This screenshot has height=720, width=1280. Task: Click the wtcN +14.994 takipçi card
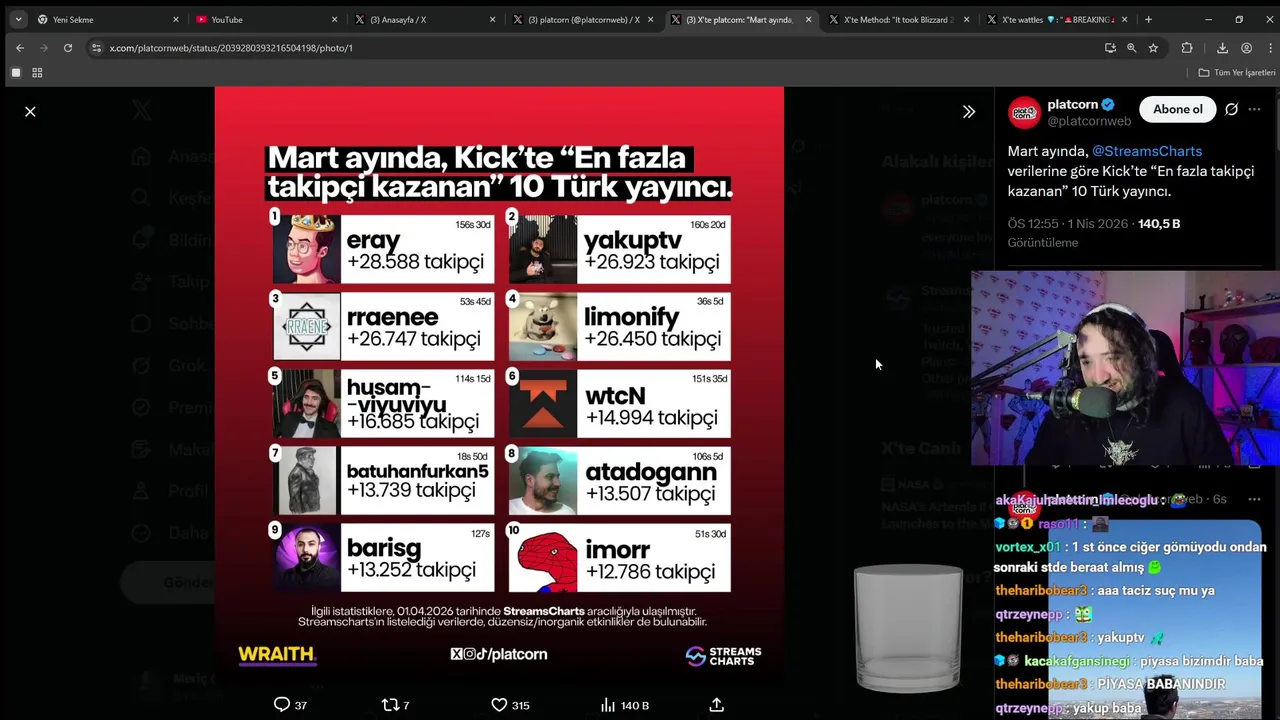pyautogui.click(x=619, y=404)
